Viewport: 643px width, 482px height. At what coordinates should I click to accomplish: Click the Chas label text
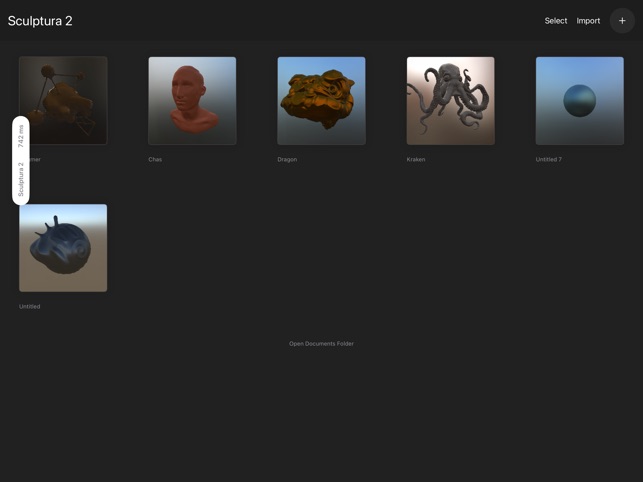155,159
